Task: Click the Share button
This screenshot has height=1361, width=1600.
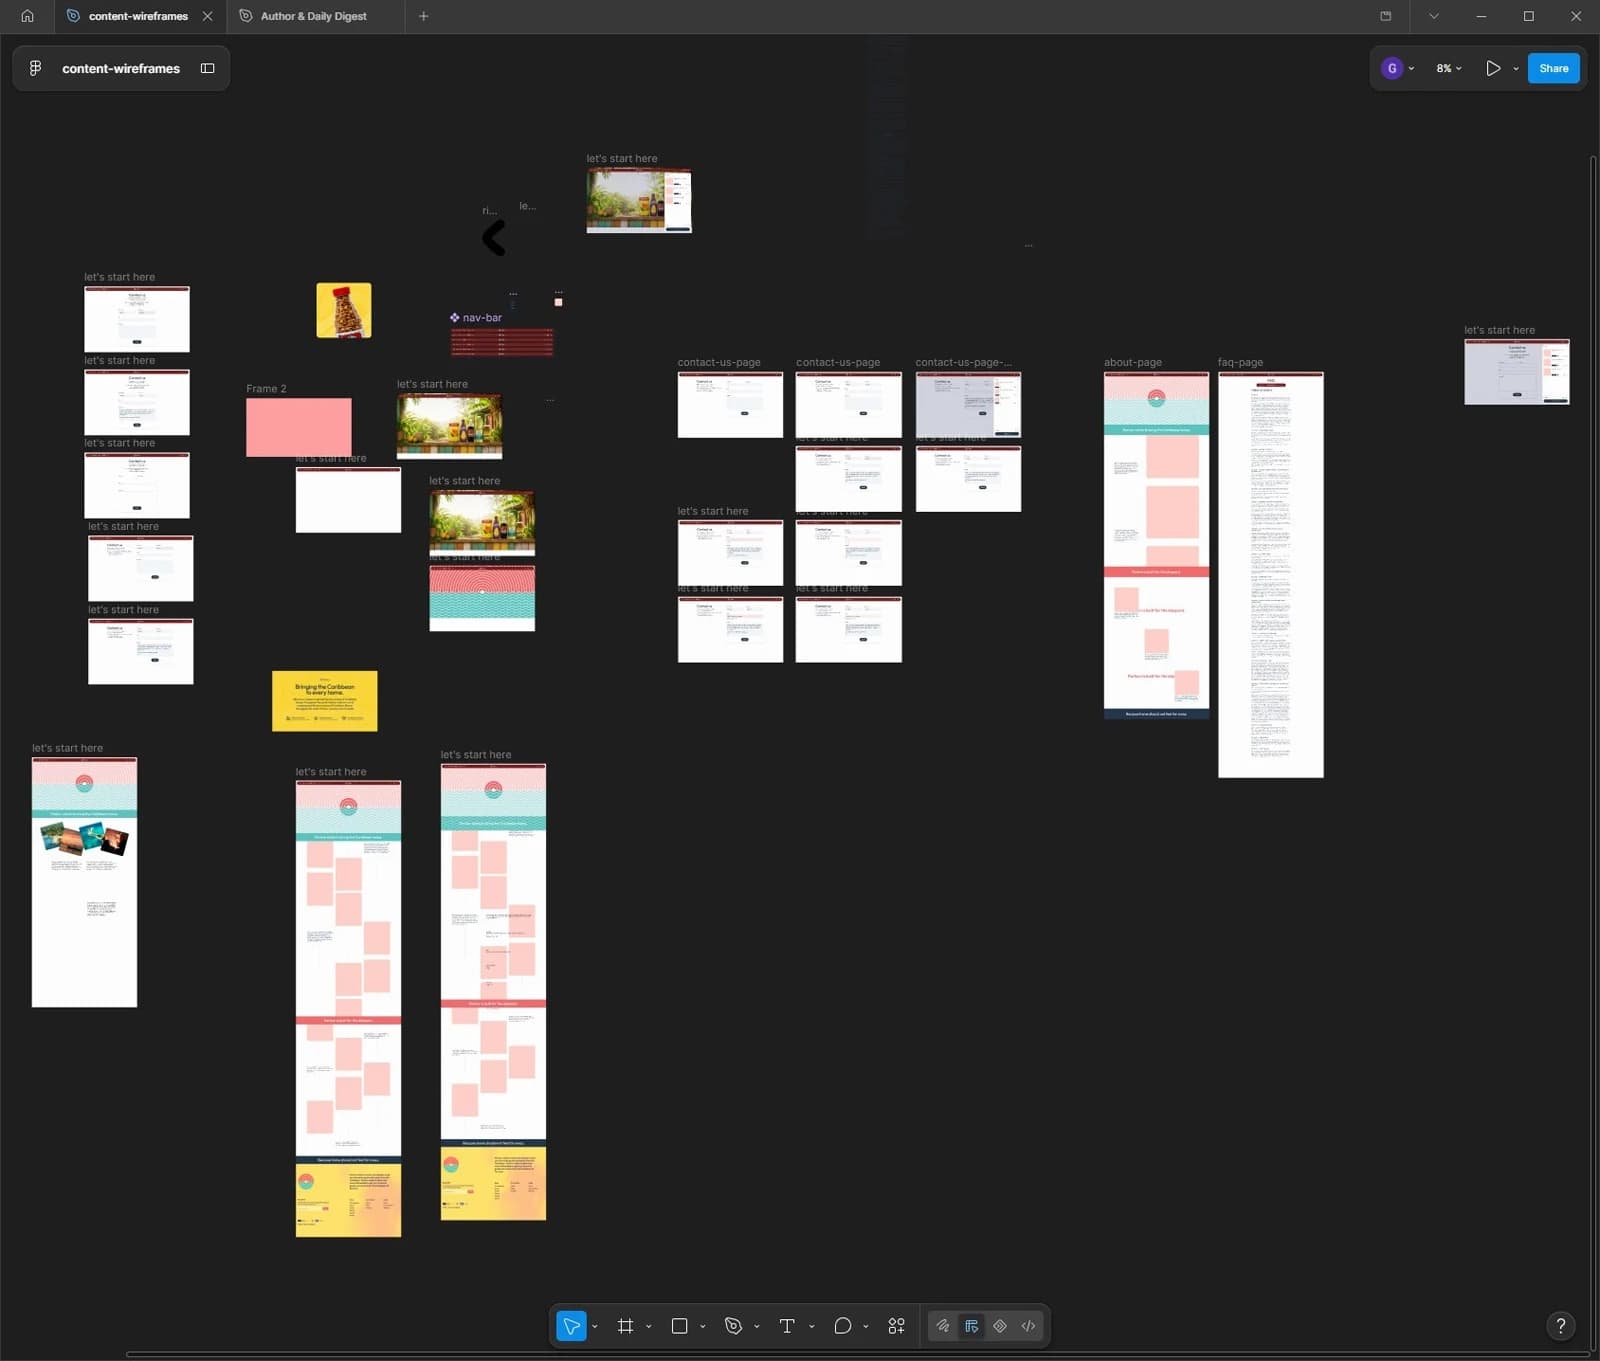Action: click(1554, 68)
